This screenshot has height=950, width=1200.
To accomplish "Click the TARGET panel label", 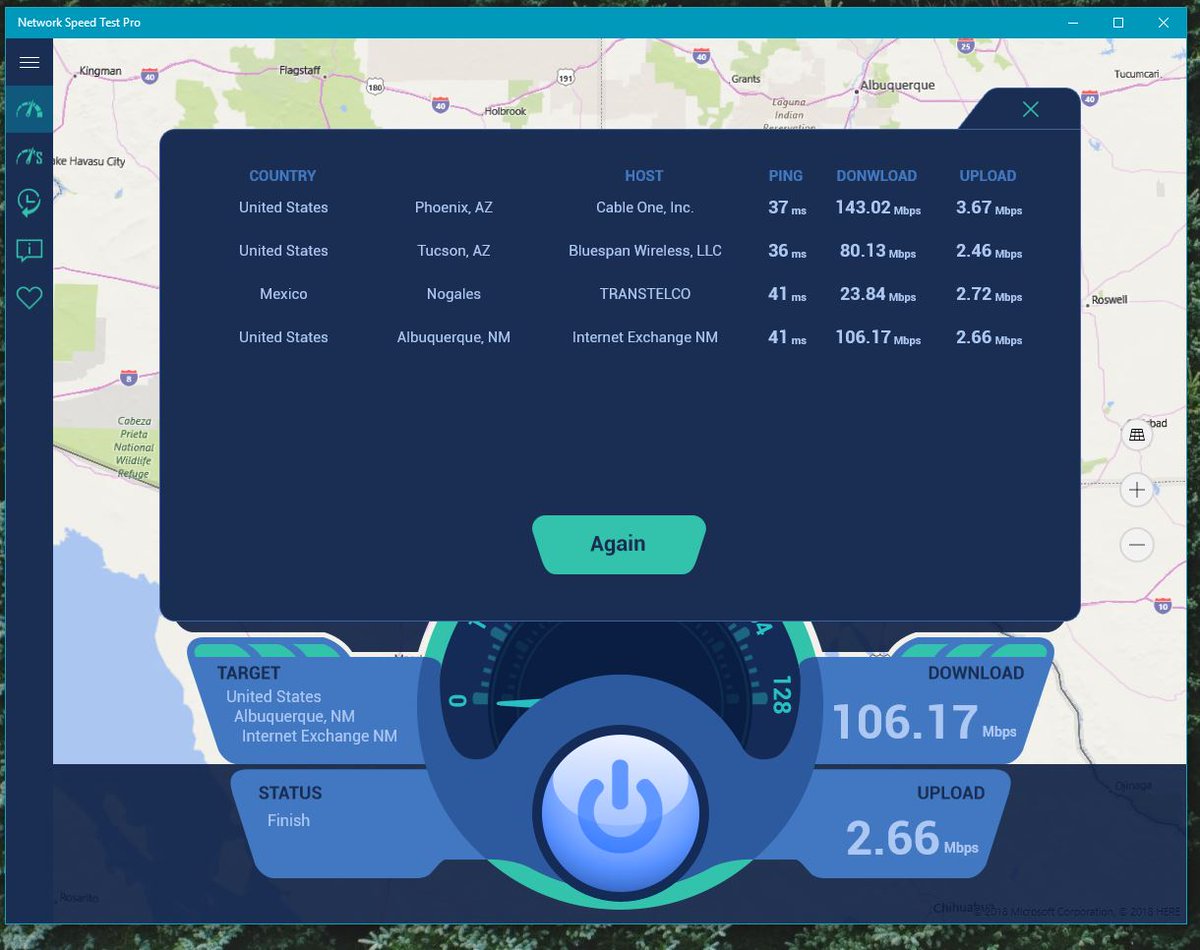I will pos(249,674).
